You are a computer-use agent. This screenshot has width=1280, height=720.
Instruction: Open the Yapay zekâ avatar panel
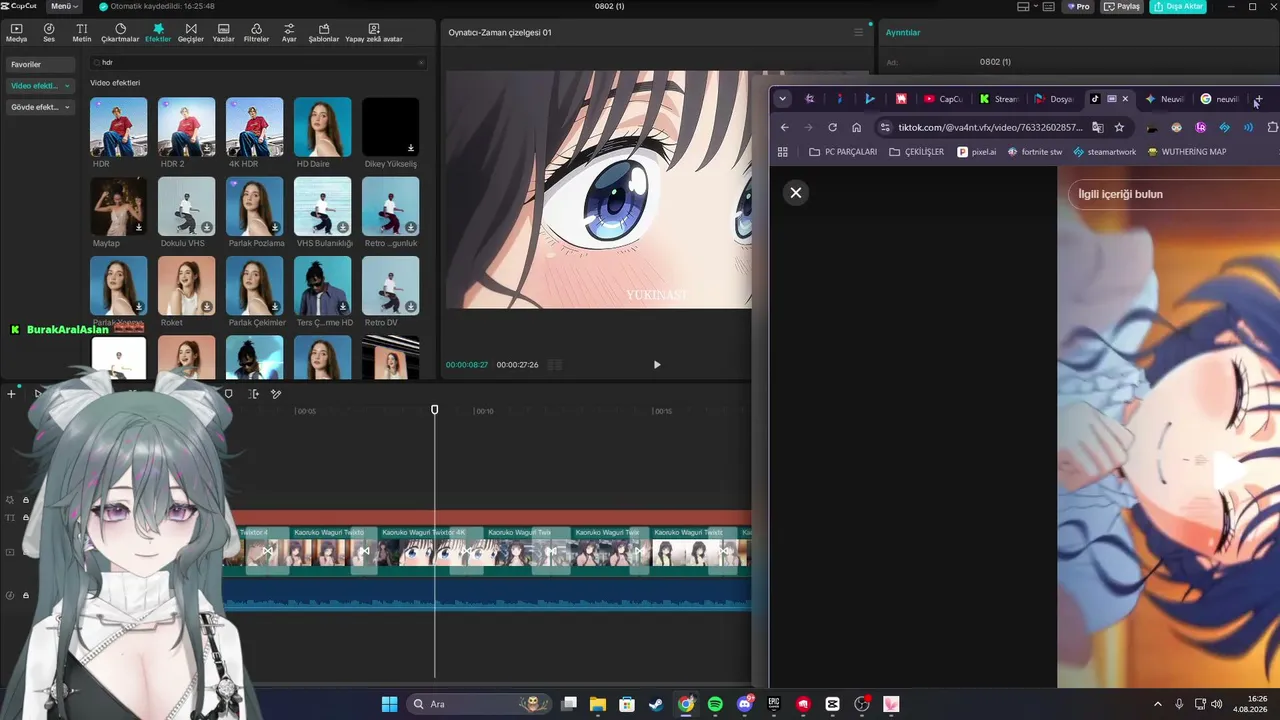pyautogui.click(x=374, y=33)
